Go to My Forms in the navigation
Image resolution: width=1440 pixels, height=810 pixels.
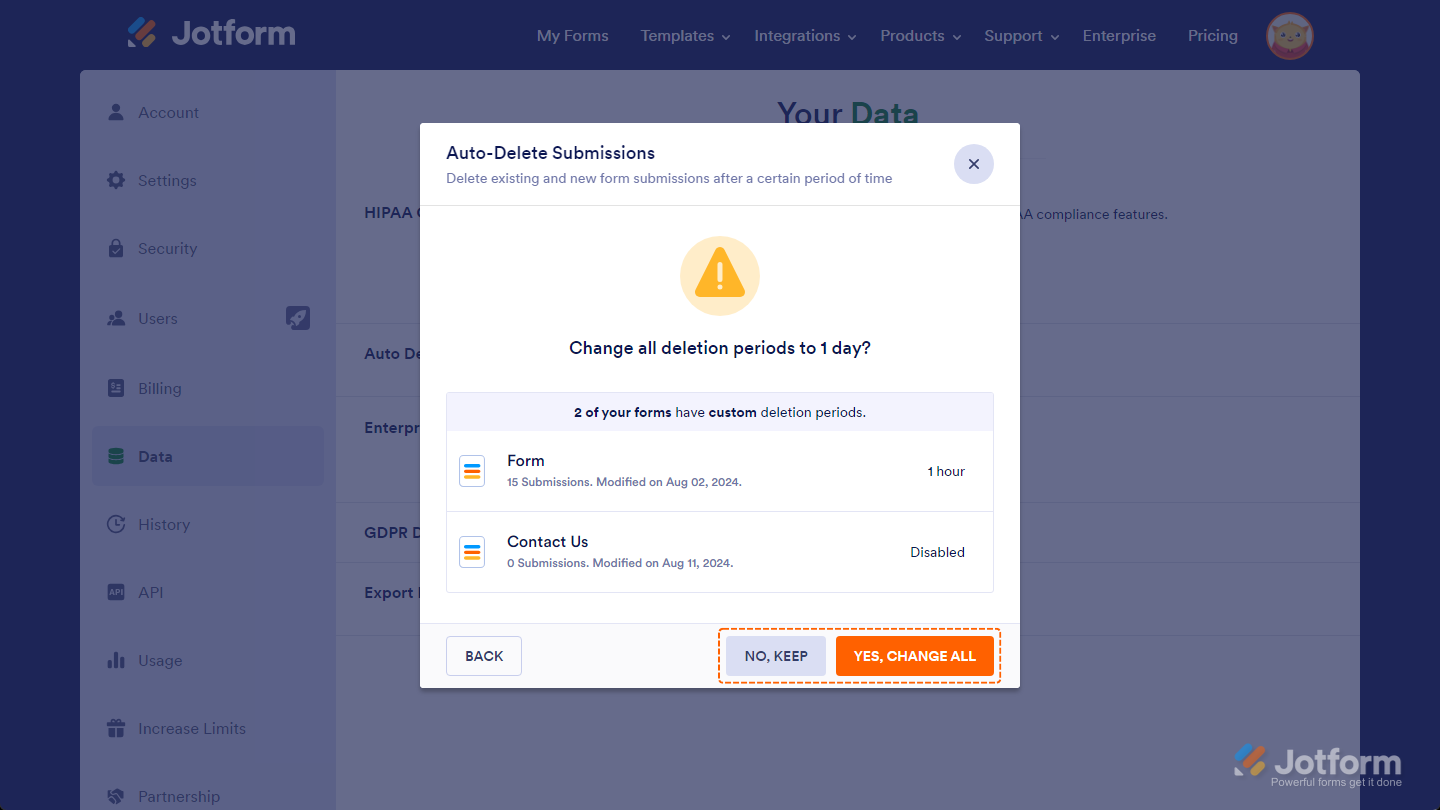pyautogui.click(x=572, y=35)
